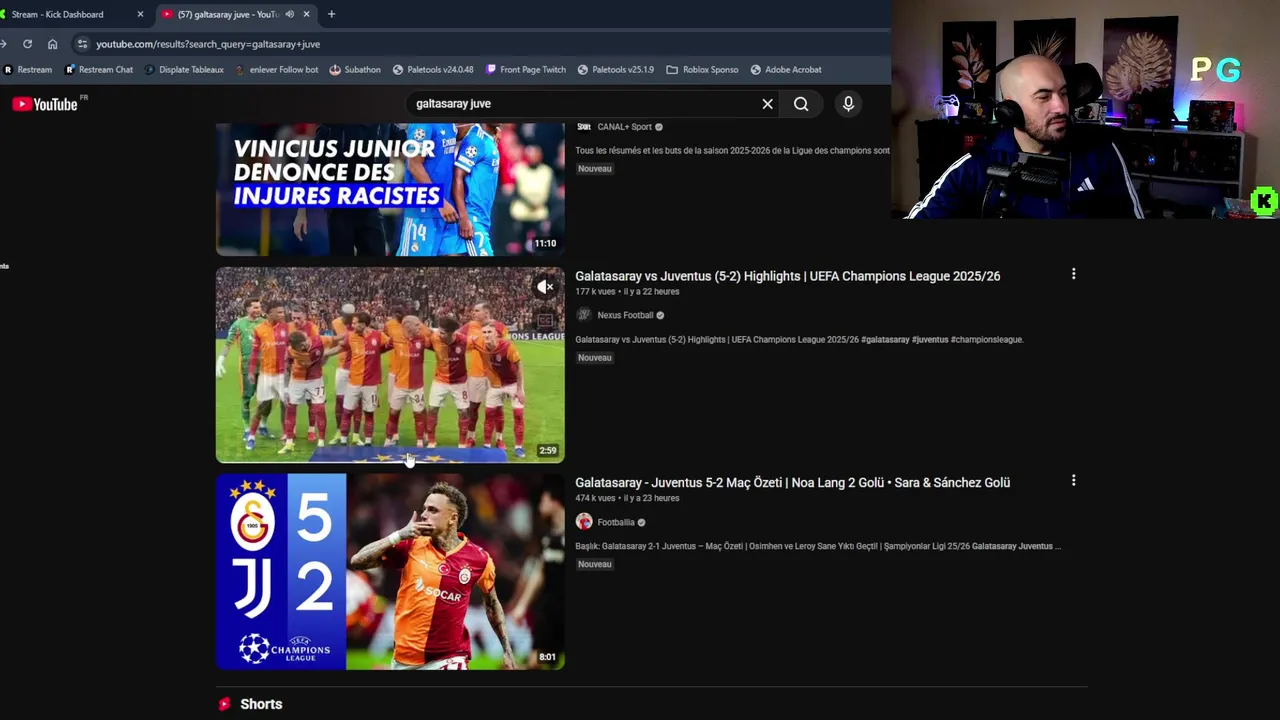Open a new browser tab with plus

pyautogui.click(x=331, y=14)
